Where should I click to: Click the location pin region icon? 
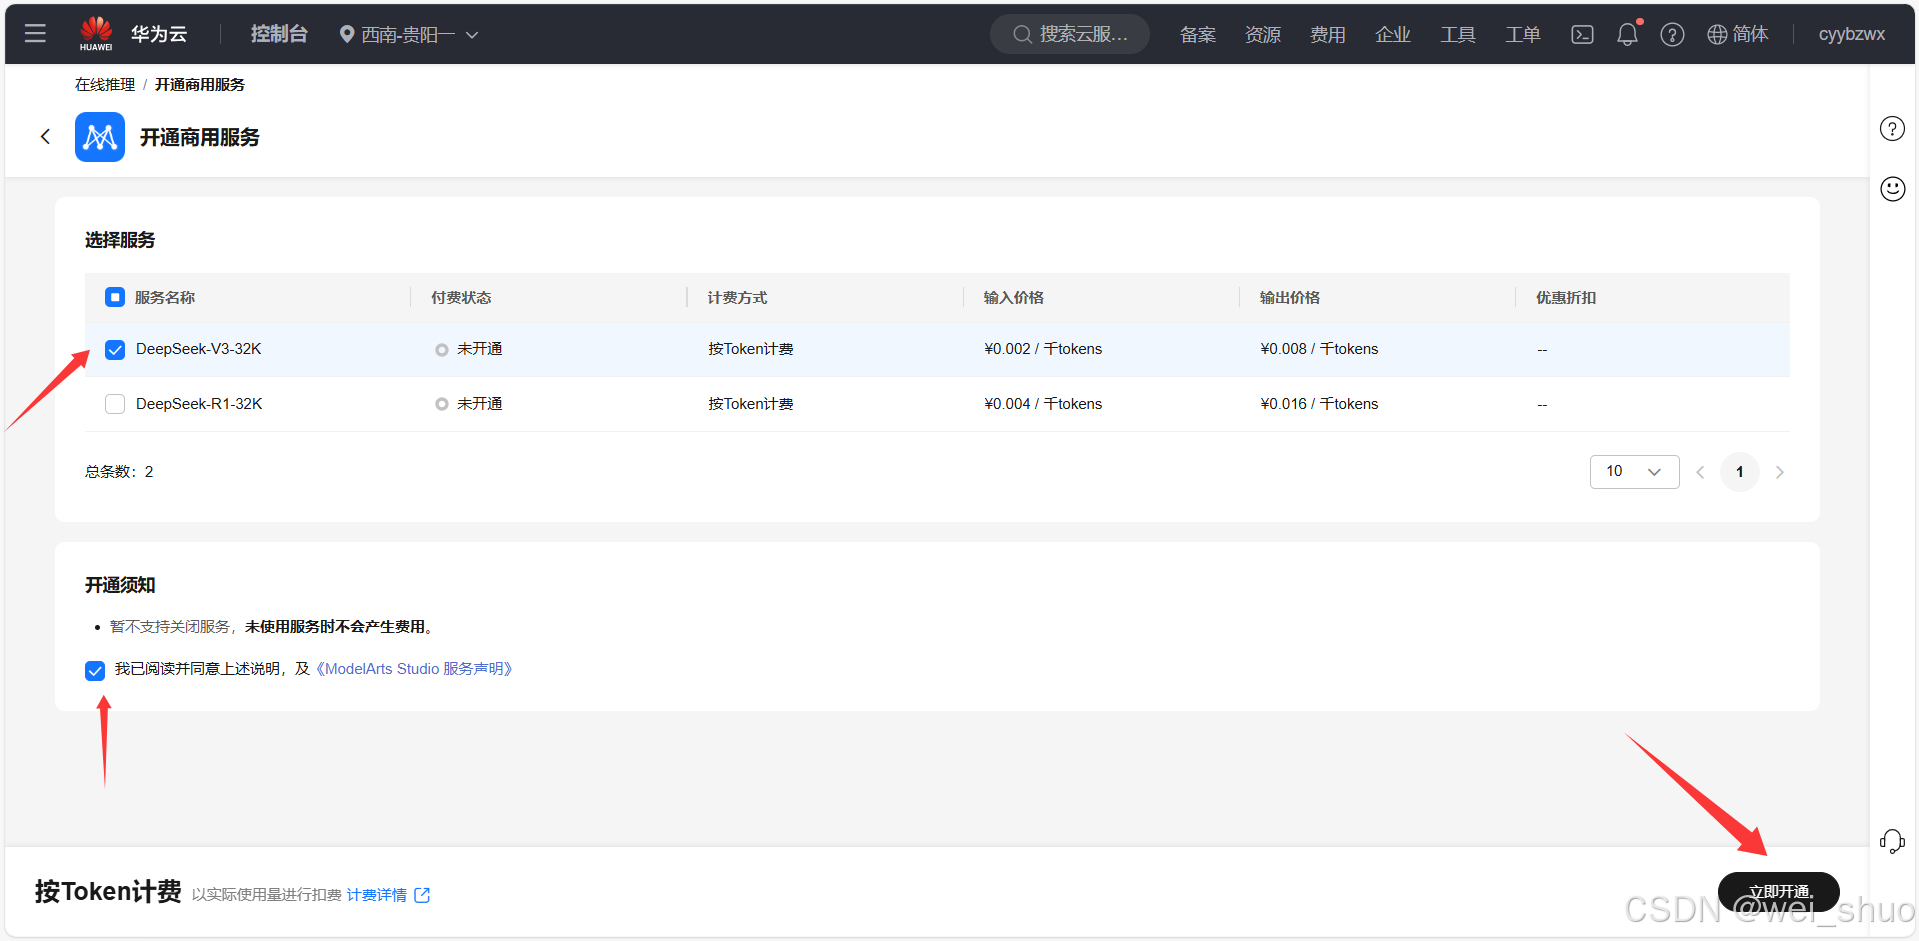347,34
